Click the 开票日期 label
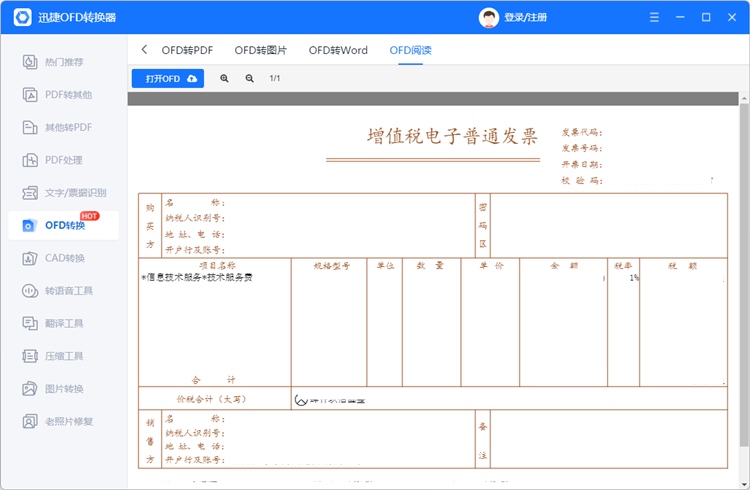The image size is (750, 490). (582, 165)
